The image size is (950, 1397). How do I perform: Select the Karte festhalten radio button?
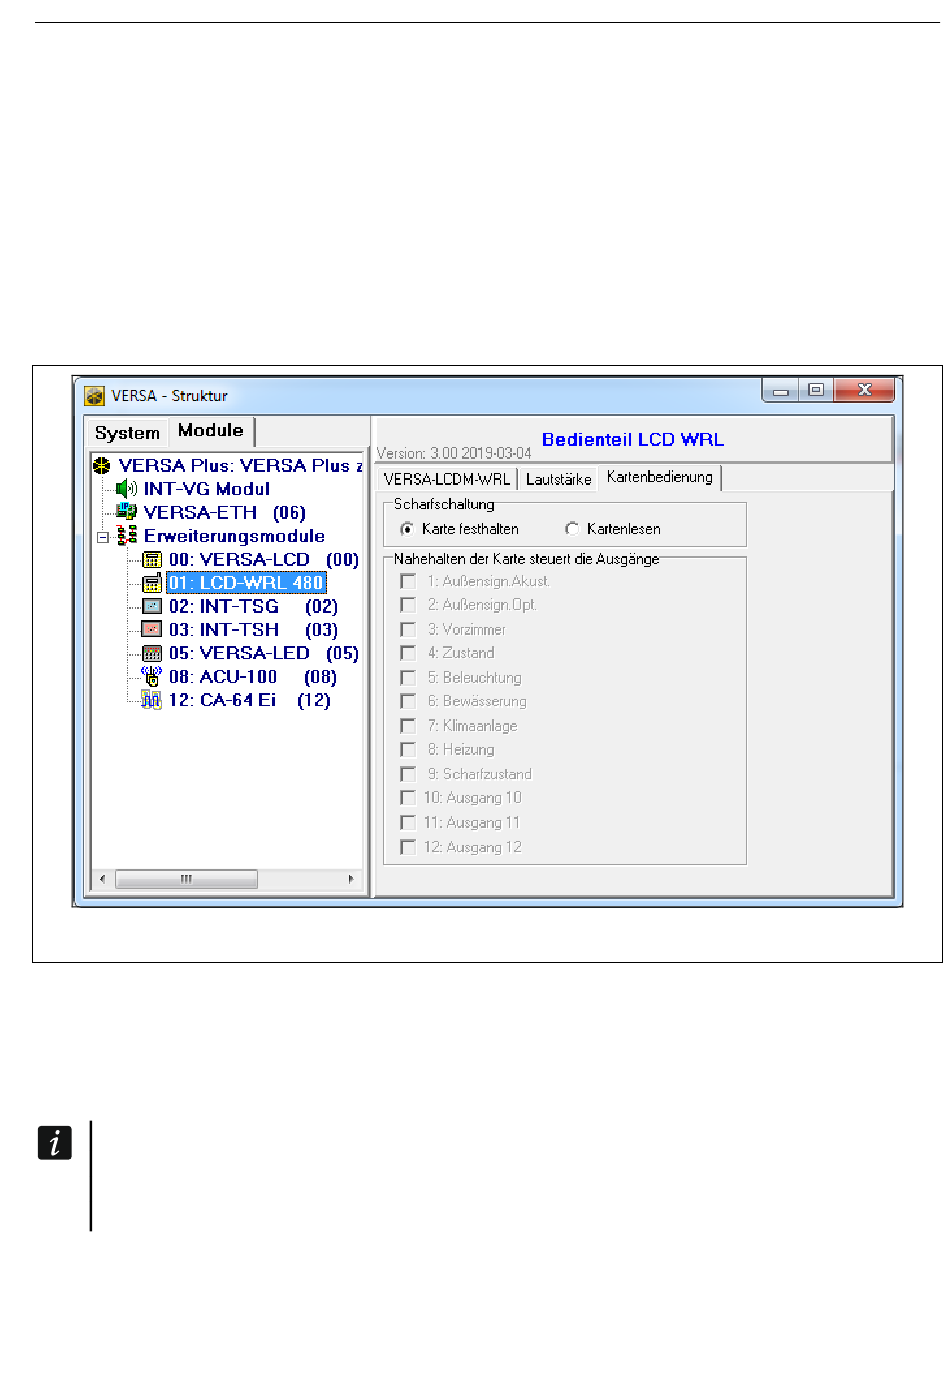(407, 529)
